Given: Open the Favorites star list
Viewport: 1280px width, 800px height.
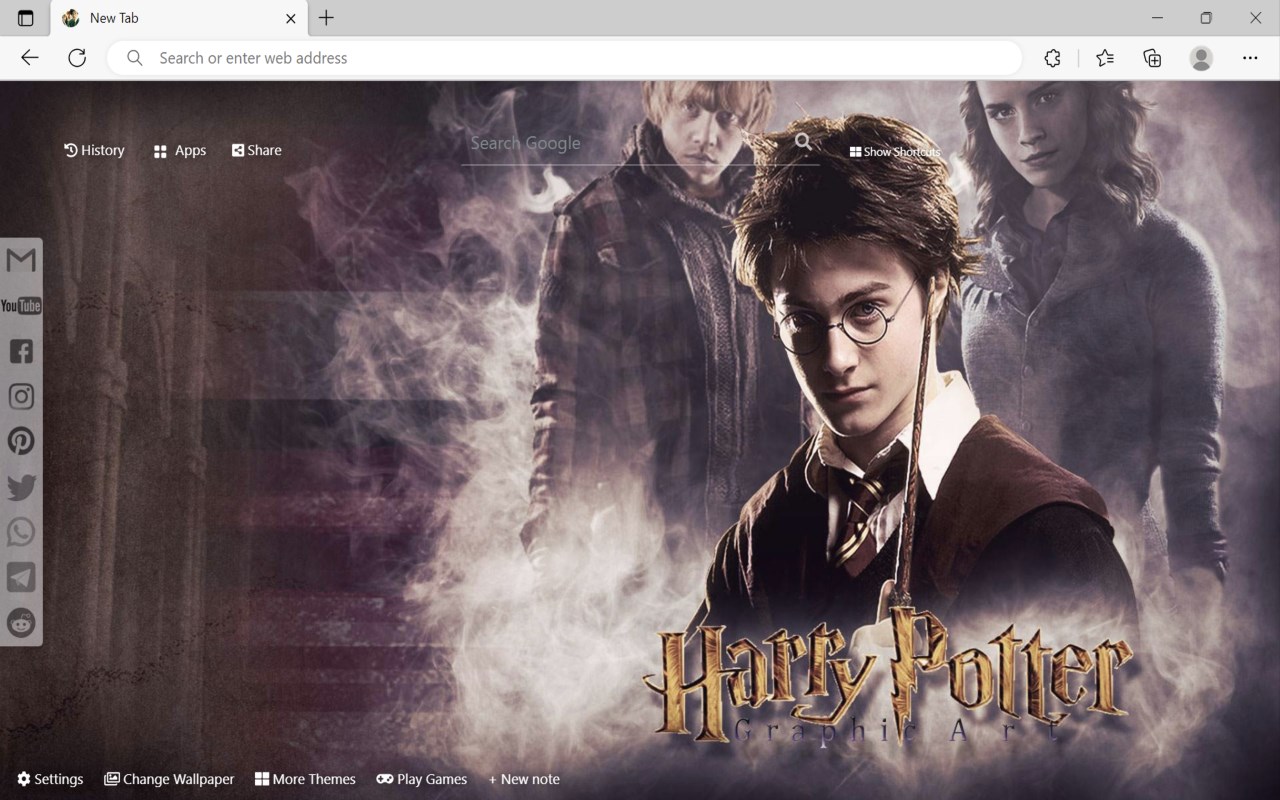Looking at the screenshot, I should [1105, 58].
